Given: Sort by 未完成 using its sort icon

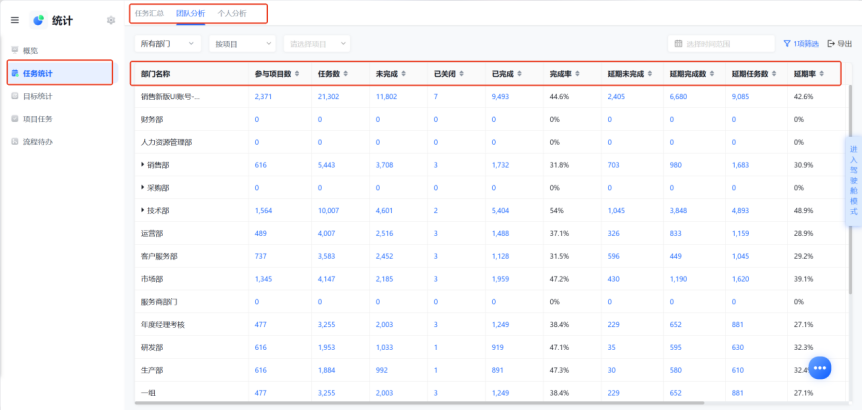Looking at the screenshot, I should [403, 74].
